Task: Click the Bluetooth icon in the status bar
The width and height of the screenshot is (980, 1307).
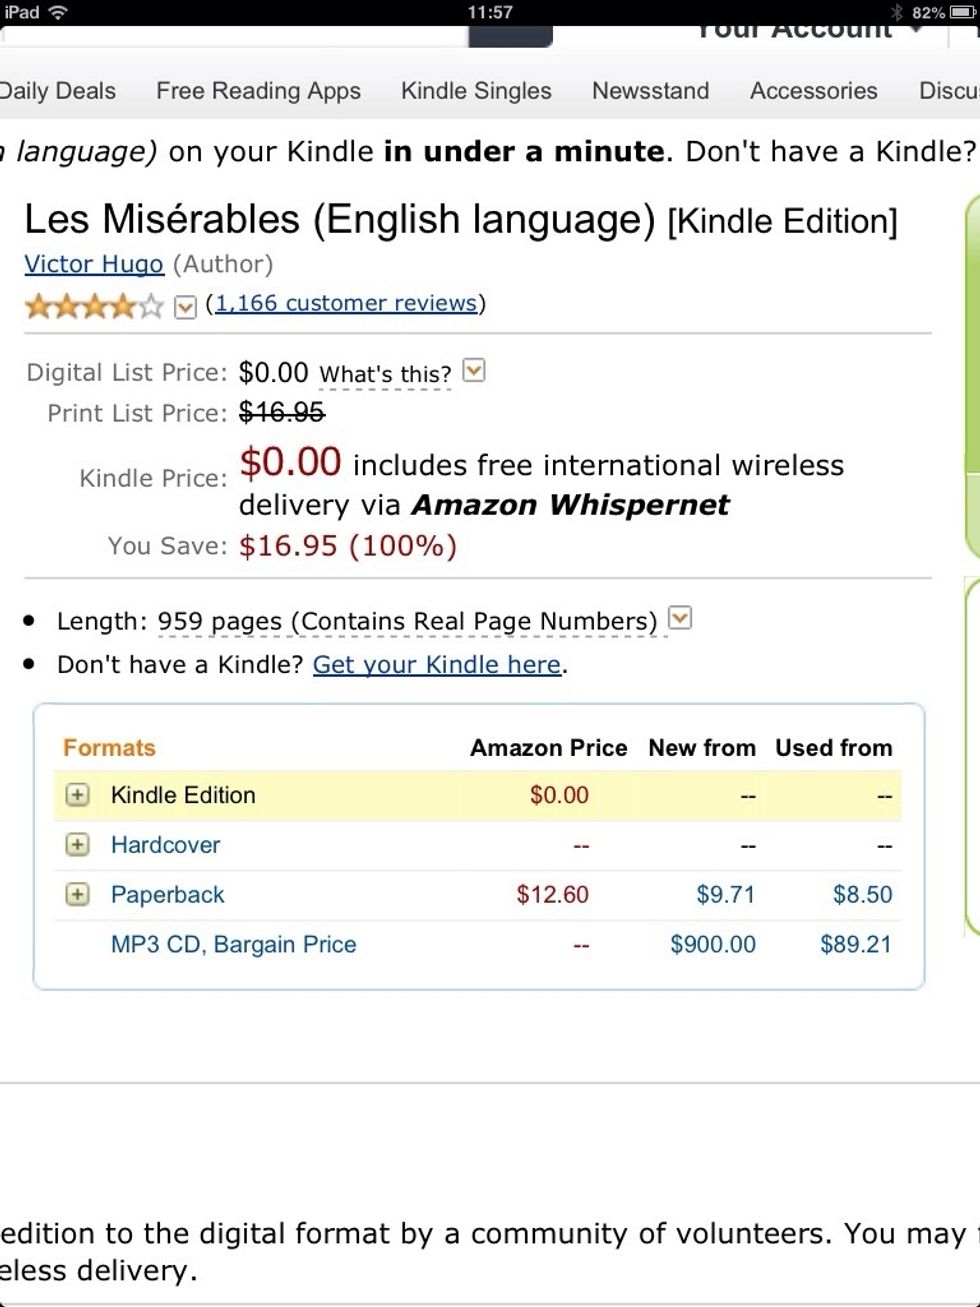Action: click(895, 13)
